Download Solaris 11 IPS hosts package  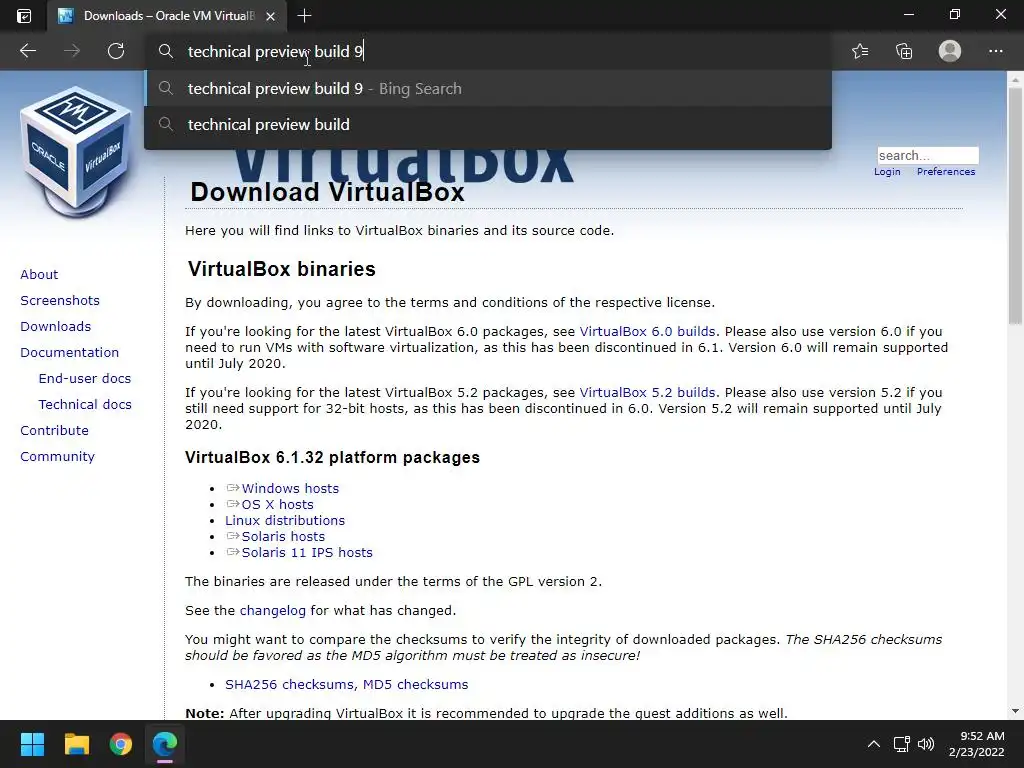click(x=307, y=552)
